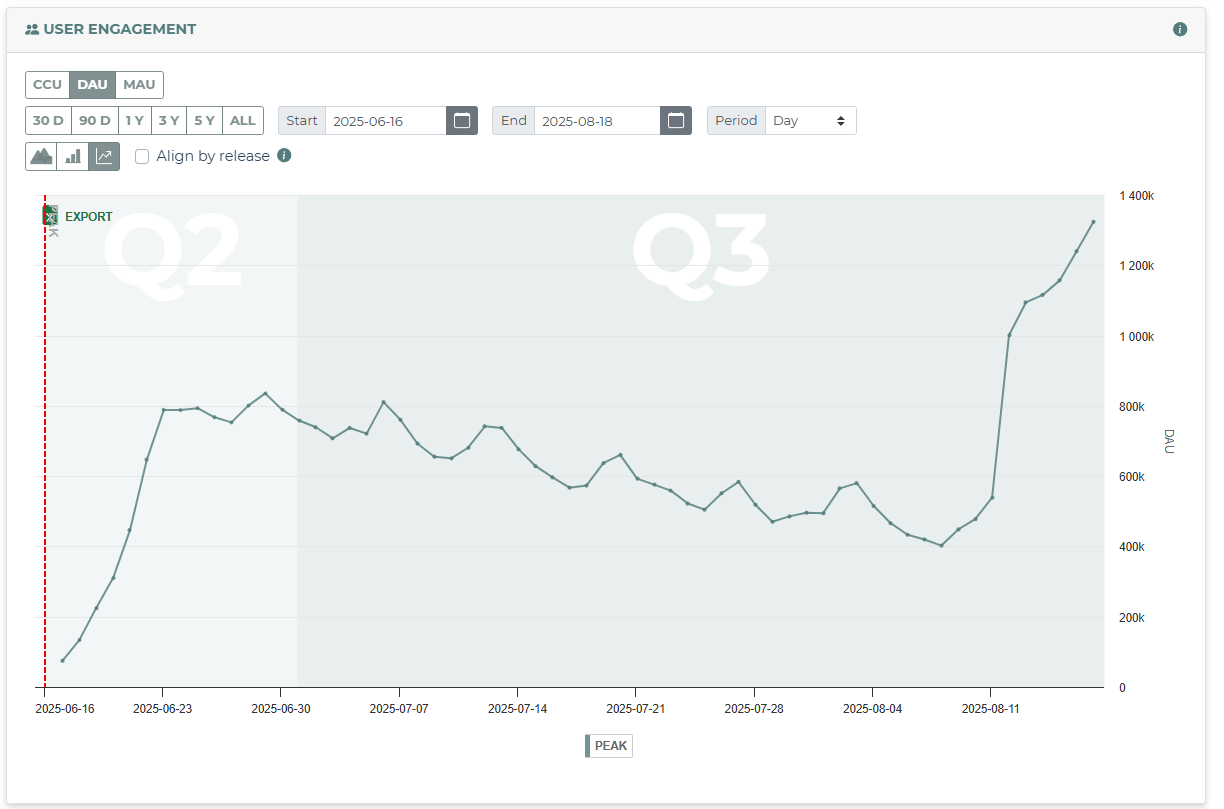This screenshot has height=809, width=1224.
Task: Open the Start date calendar picker
Action: tap(462, 121)
